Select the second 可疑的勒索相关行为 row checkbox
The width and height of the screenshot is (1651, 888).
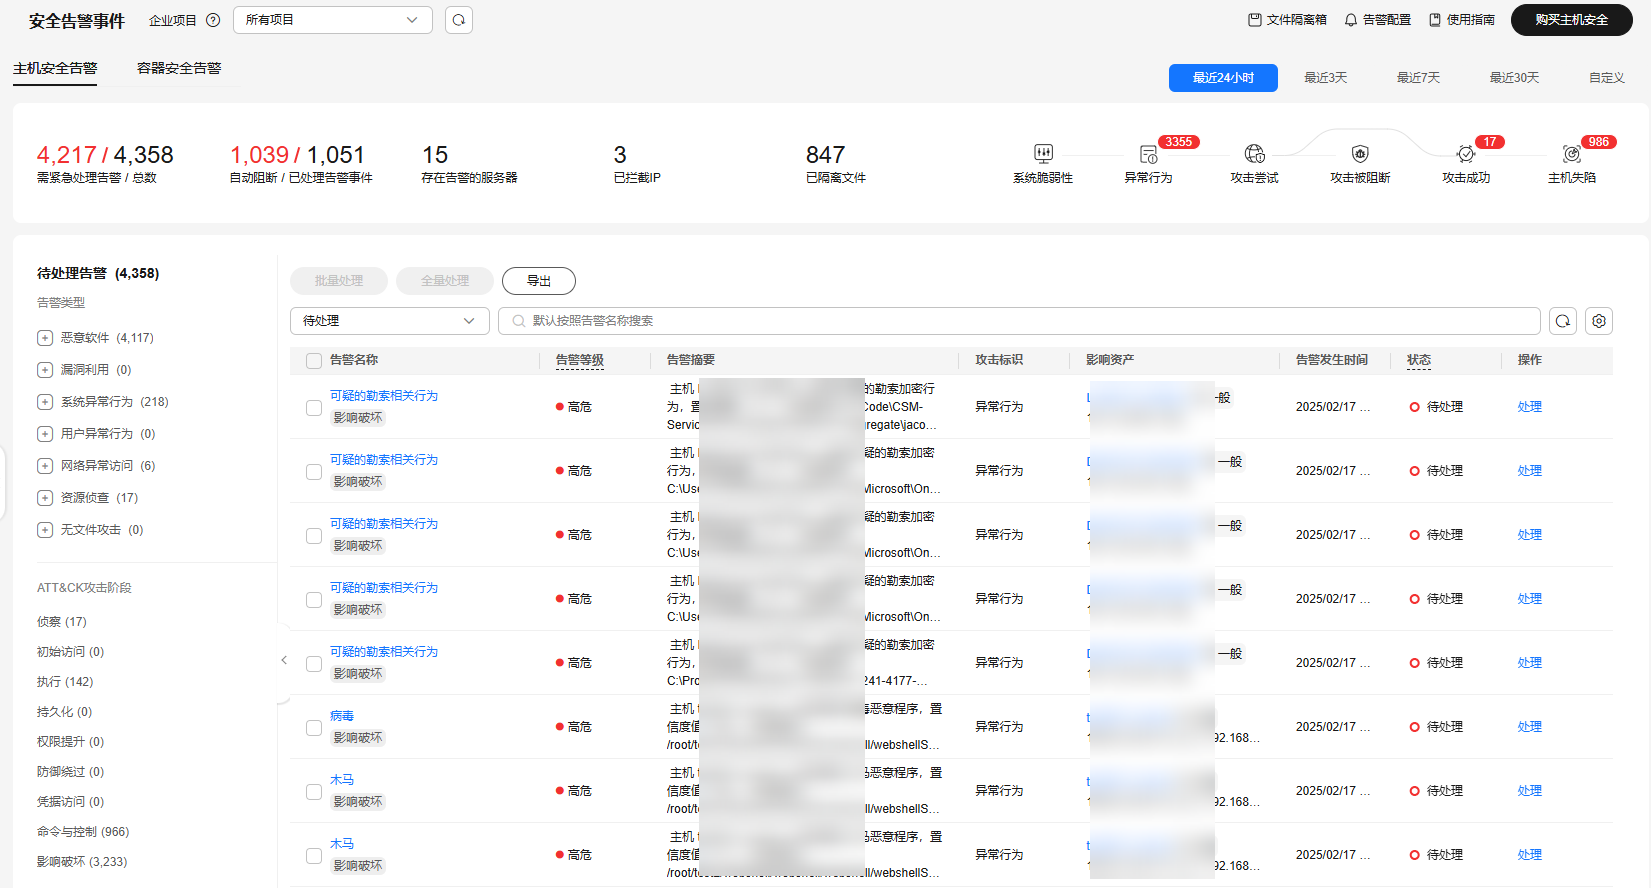(314, 472)
